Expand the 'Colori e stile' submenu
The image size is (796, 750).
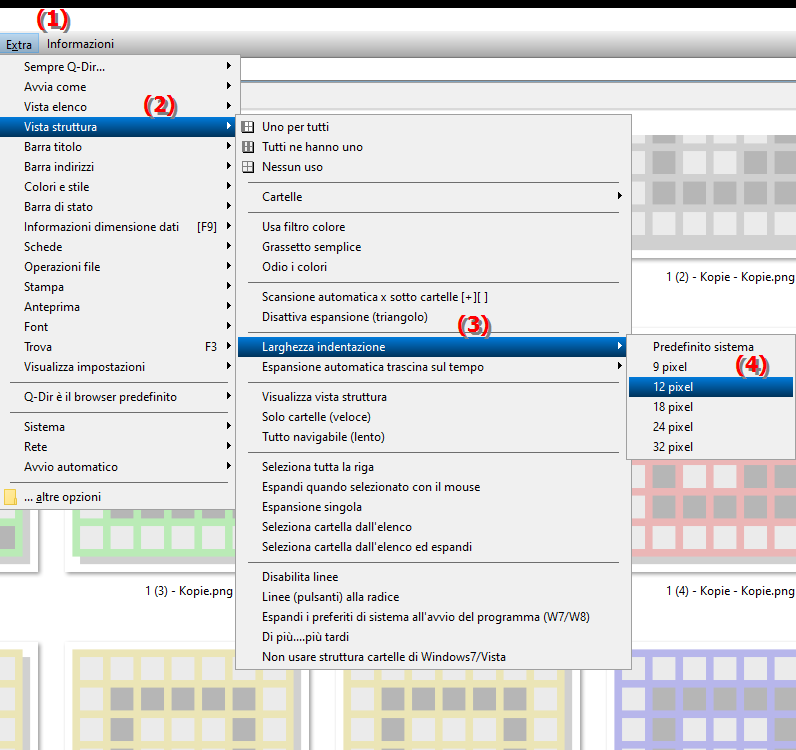click(x=117, y=187)
